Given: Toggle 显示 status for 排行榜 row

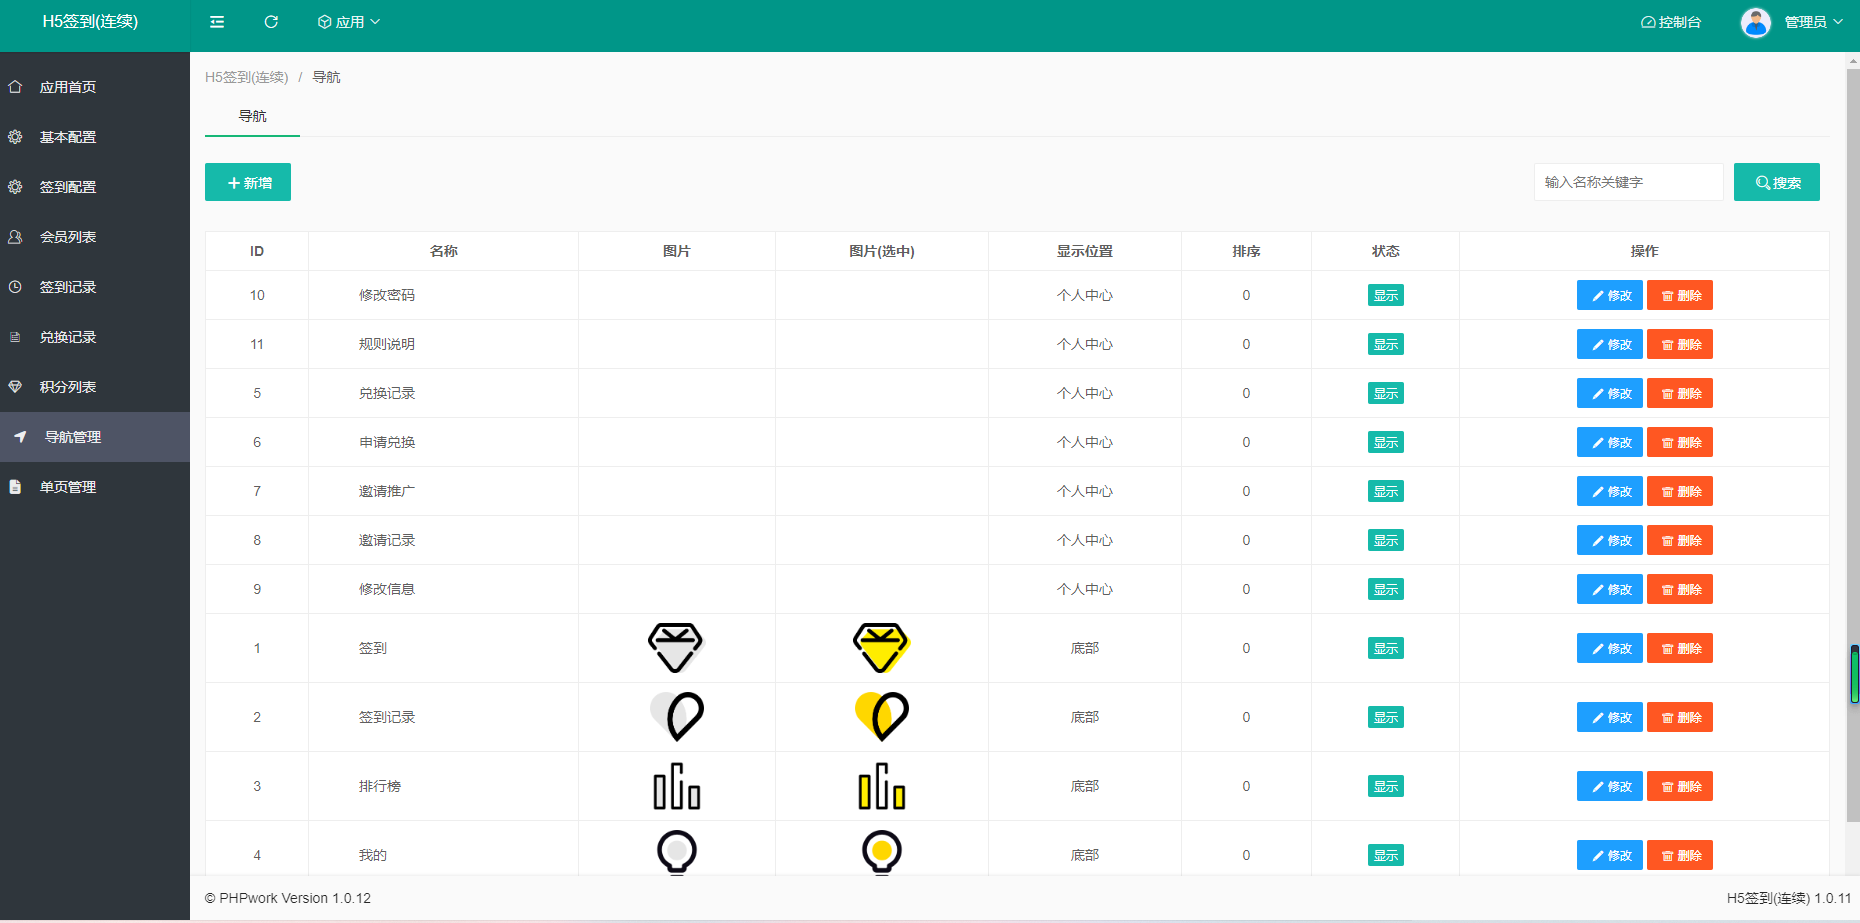Looking at the screenshot, I should pyautogui.click(x=1386, y=786).
